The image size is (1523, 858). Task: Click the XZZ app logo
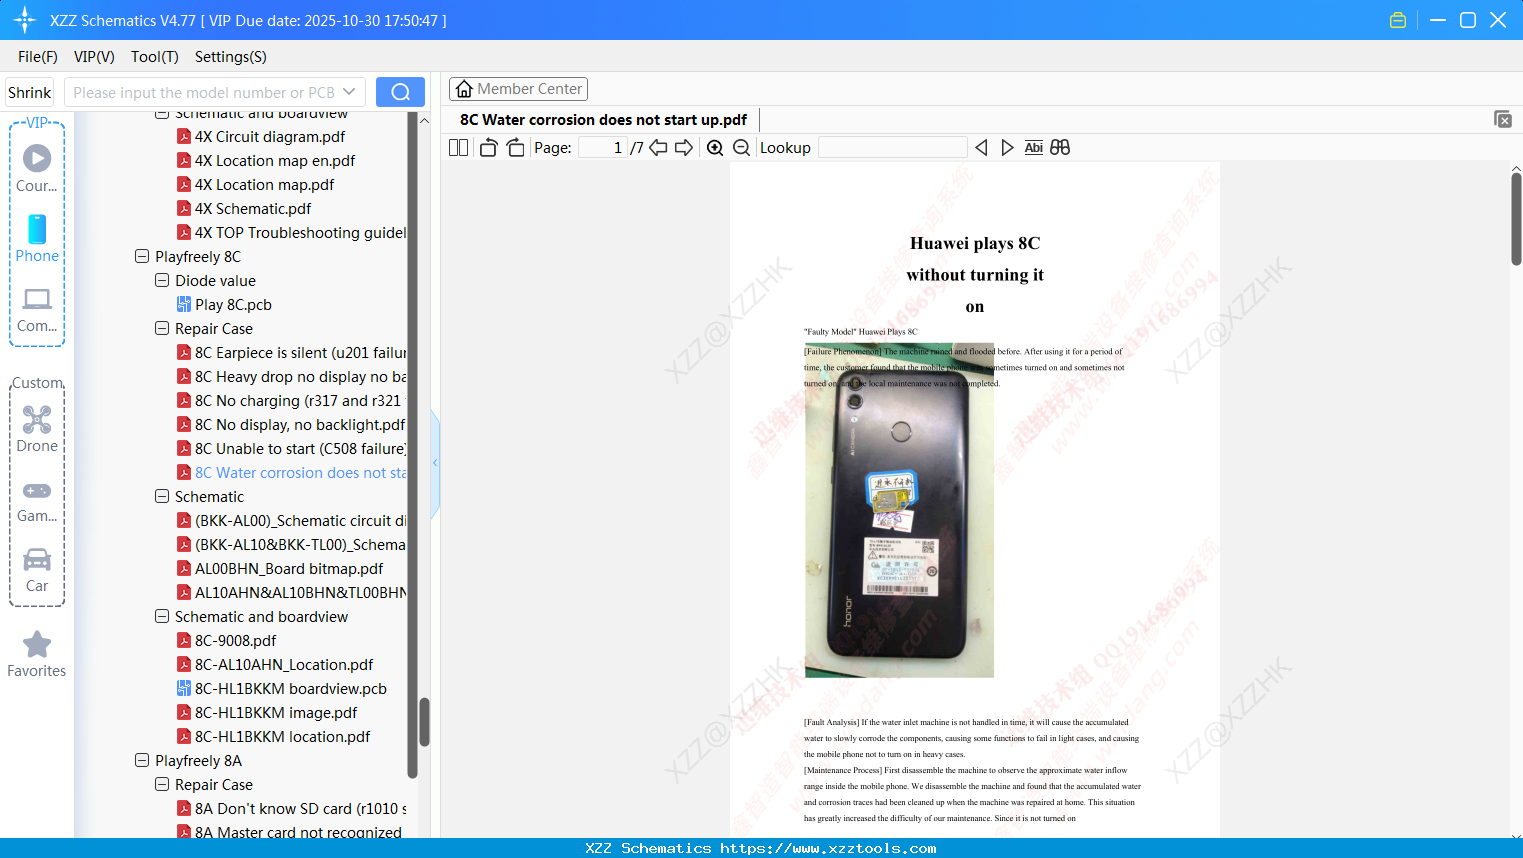(25, 20)
